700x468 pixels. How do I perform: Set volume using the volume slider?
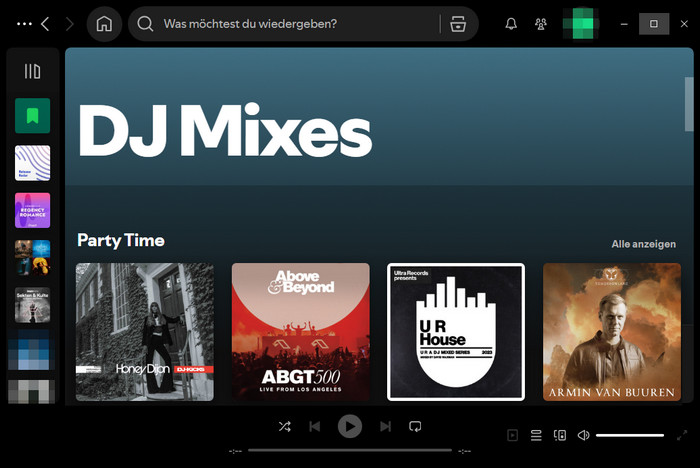[x=630, y=435]
